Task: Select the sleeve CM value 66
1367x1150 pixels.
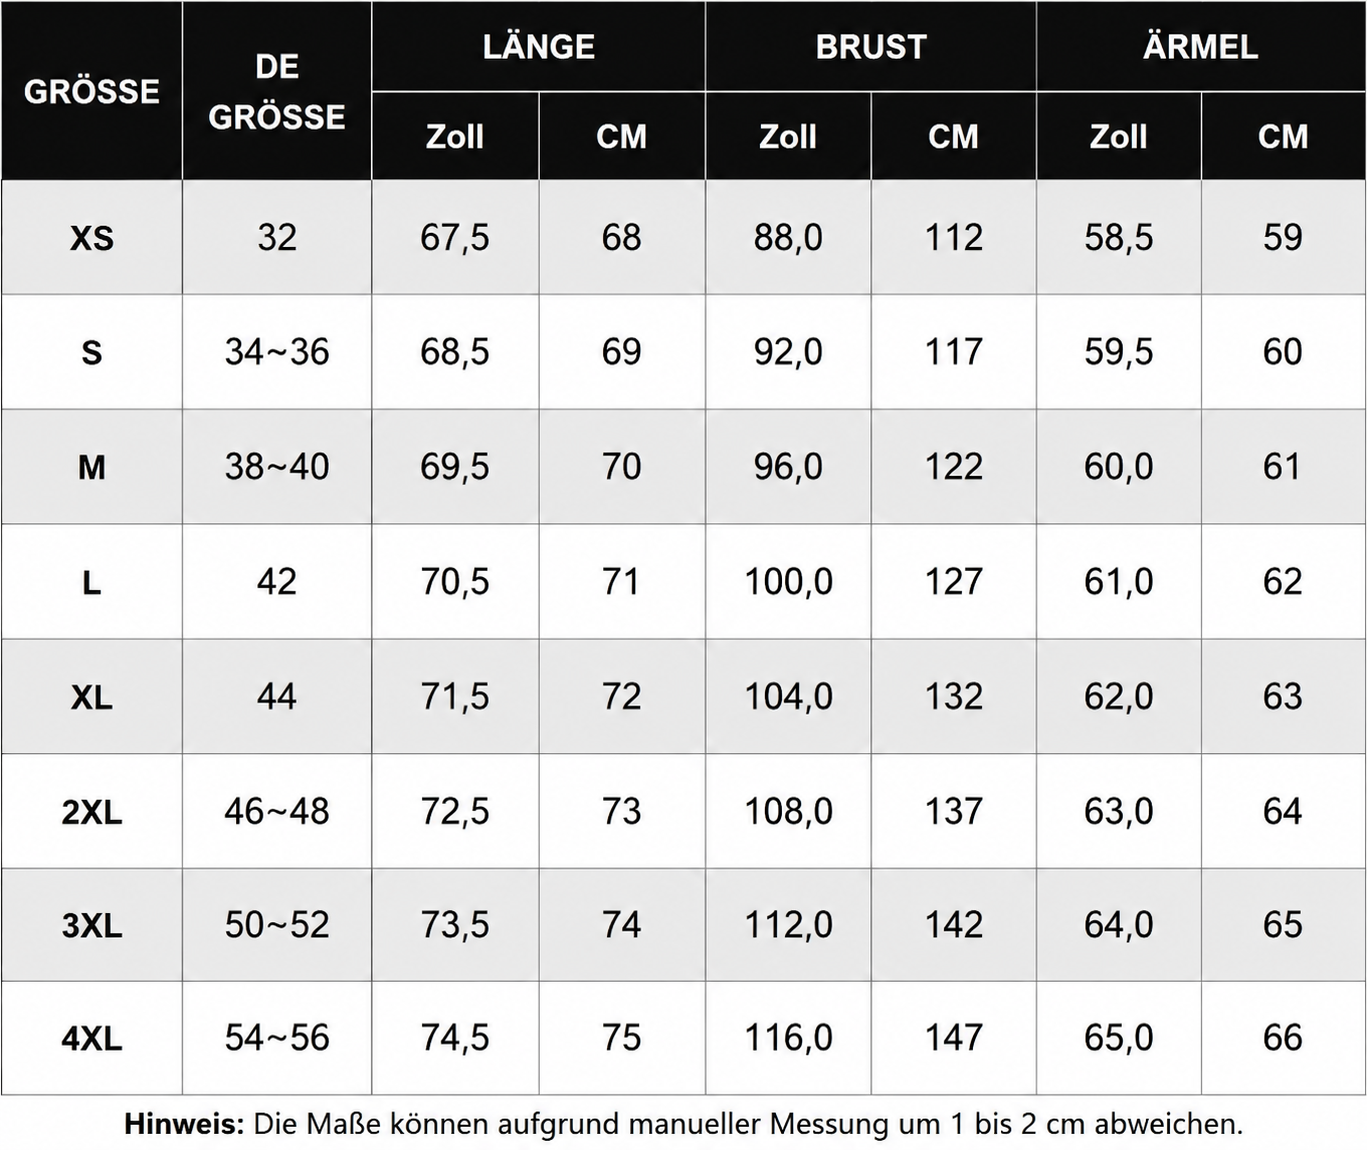Action: point(1283,1038)
